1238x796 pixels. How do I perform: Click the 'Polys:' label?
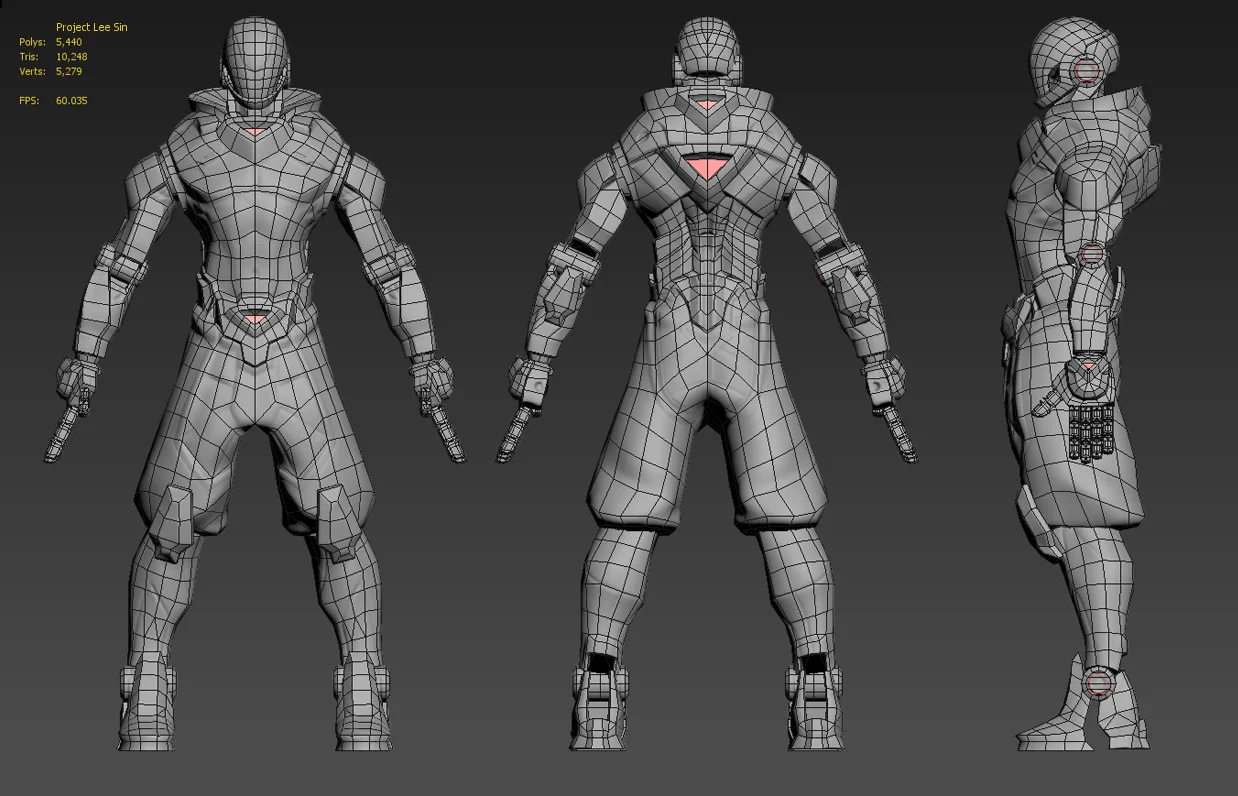point(32,42)
